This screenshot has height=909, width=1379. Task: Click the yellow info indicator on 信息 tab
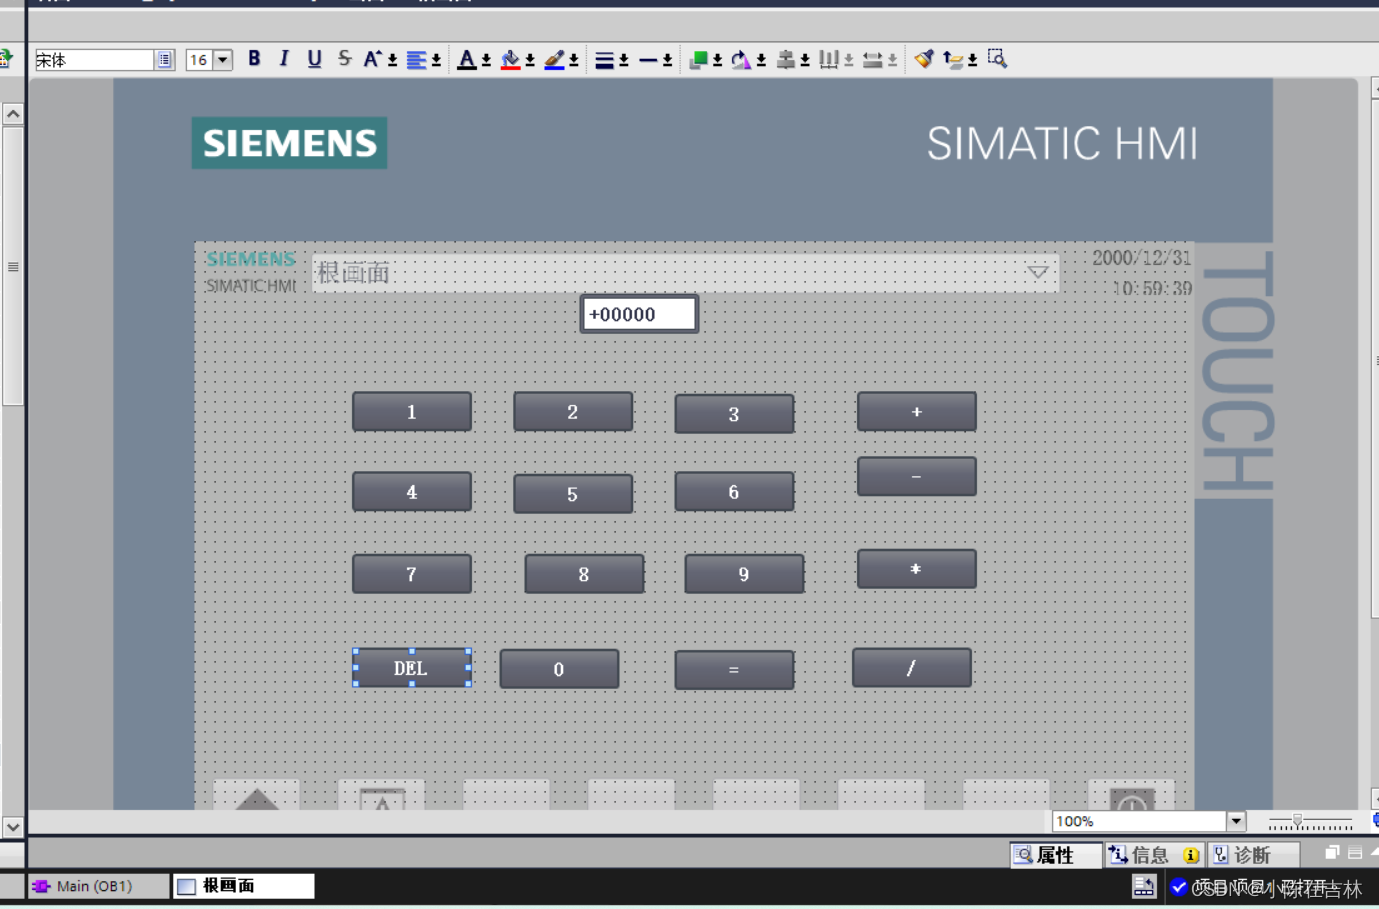(x=1190, y=855)
